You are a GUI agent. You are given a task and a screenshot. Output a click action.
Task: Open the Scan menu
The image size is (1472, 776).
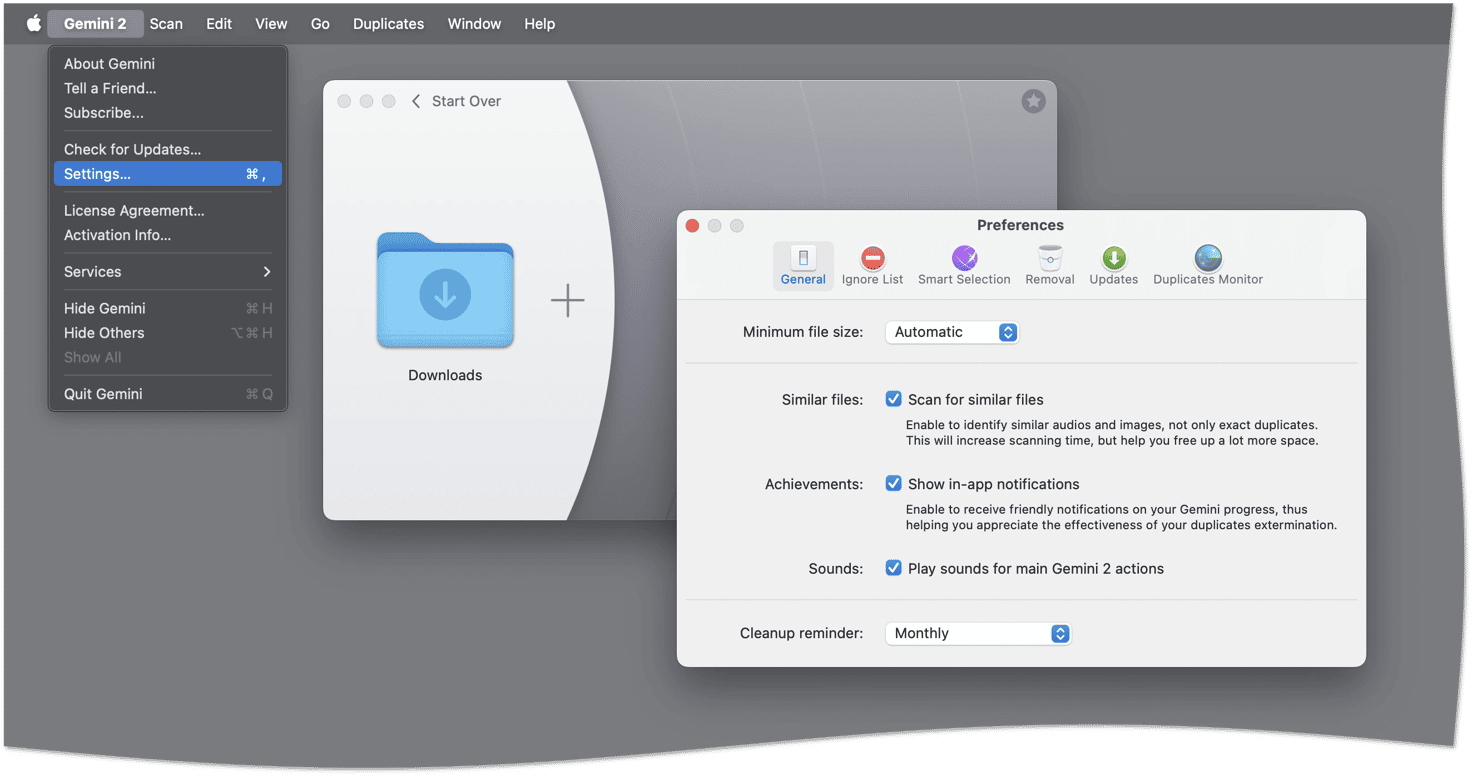pyautogui.click(x=166, y=24)
